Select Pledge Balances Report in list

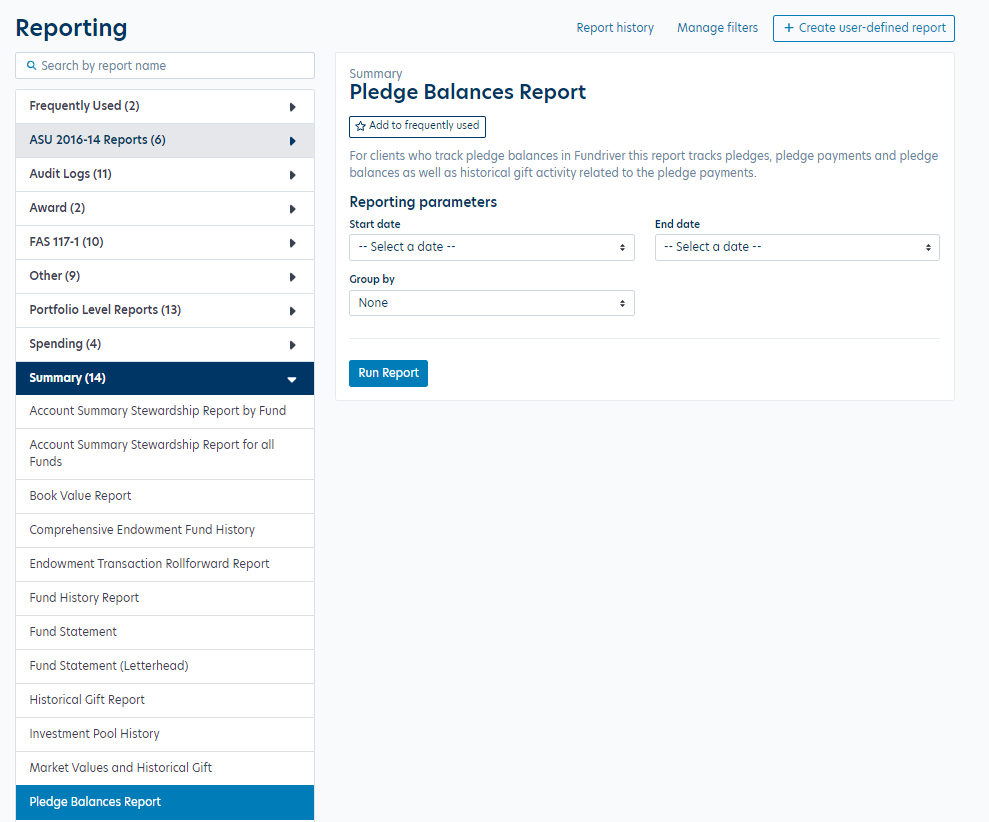pos(165,803)
